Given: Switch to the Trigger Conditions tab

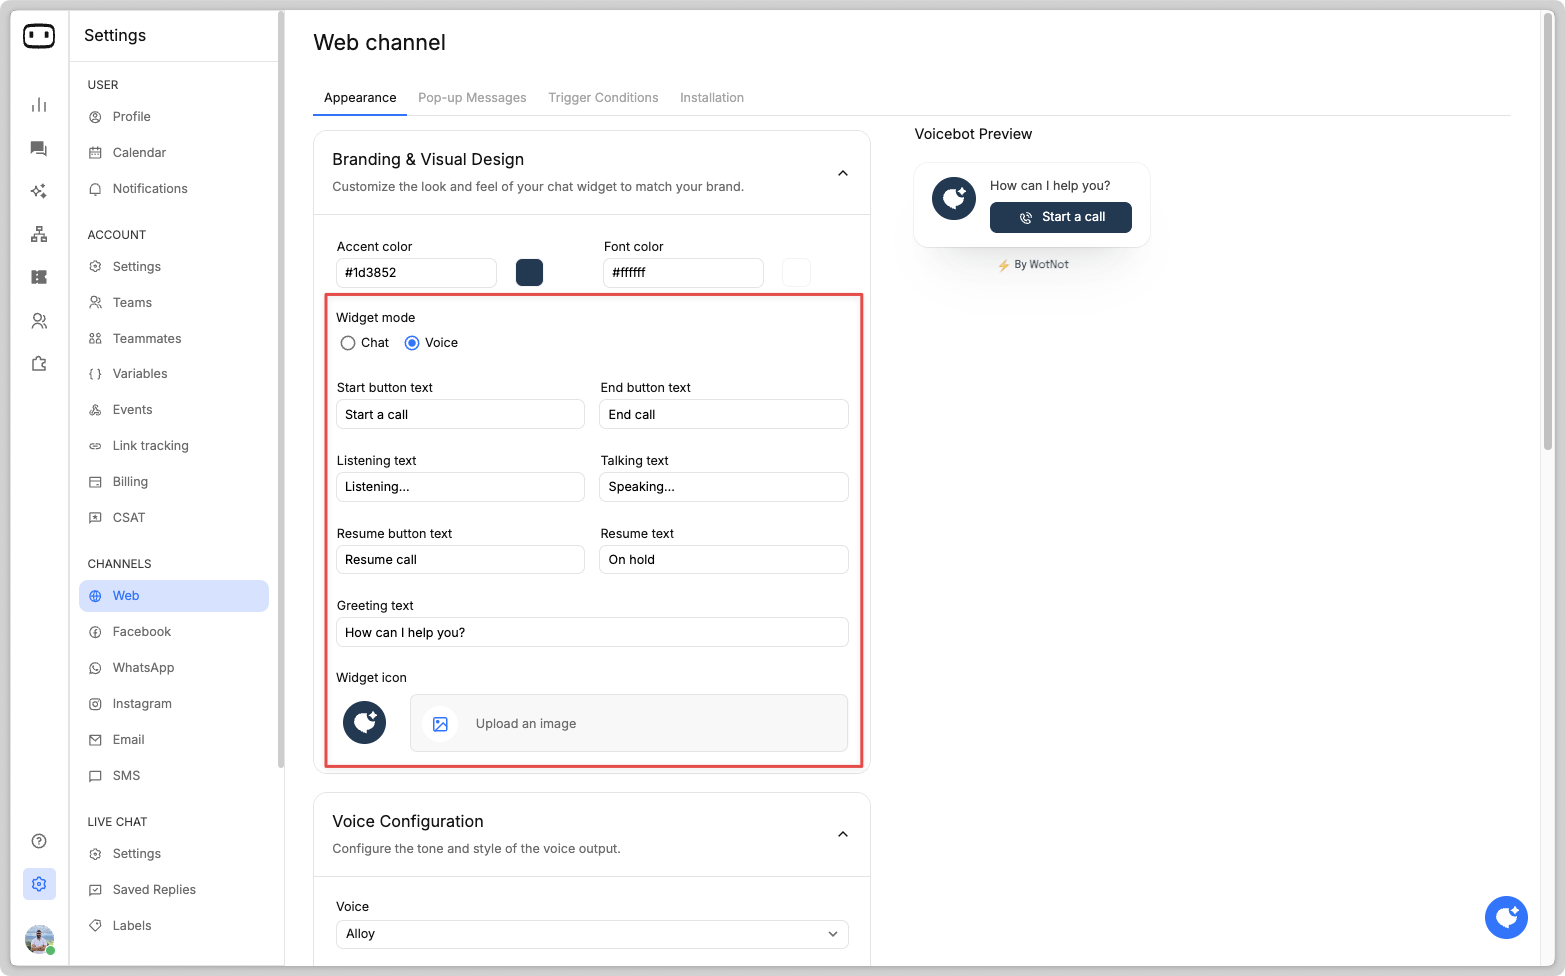Looking at the screenshot, I should [603, 98].
